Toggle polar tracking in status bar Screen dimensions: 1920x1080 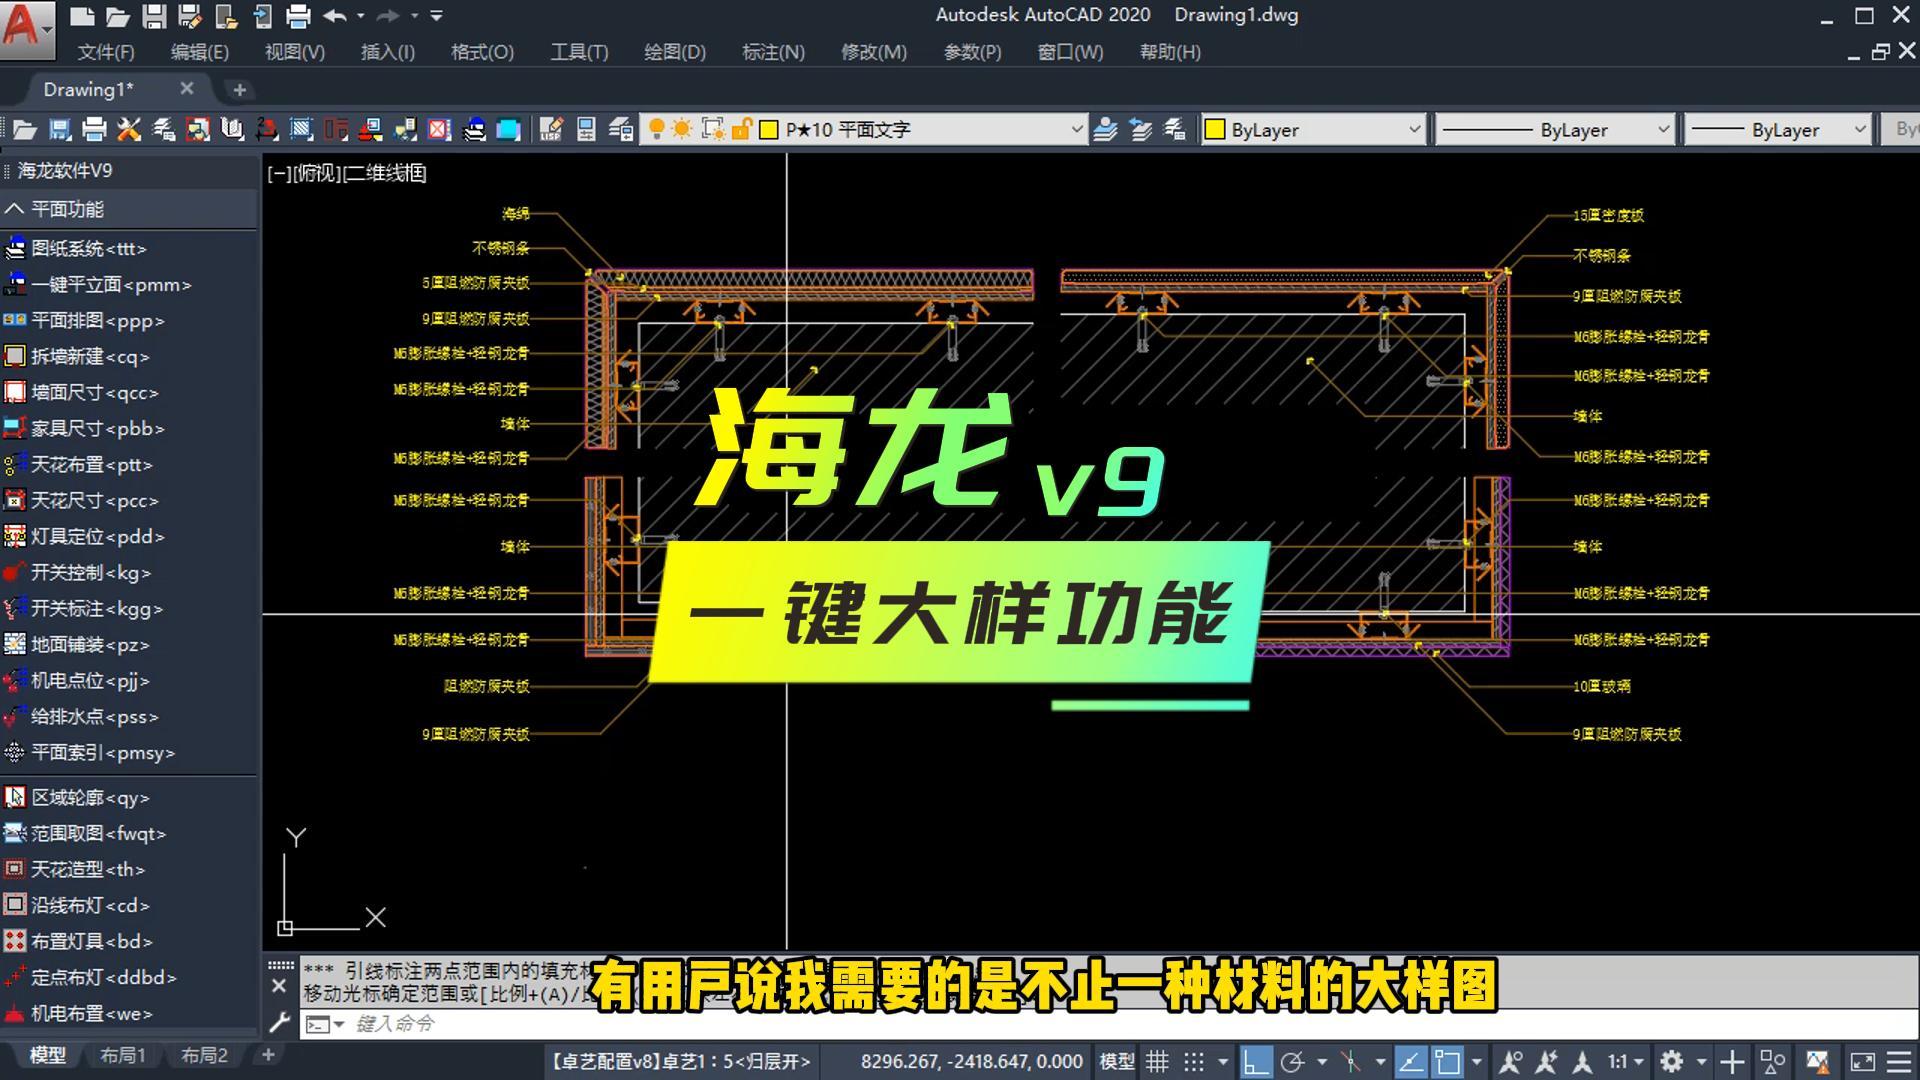pos(1293,1062)
